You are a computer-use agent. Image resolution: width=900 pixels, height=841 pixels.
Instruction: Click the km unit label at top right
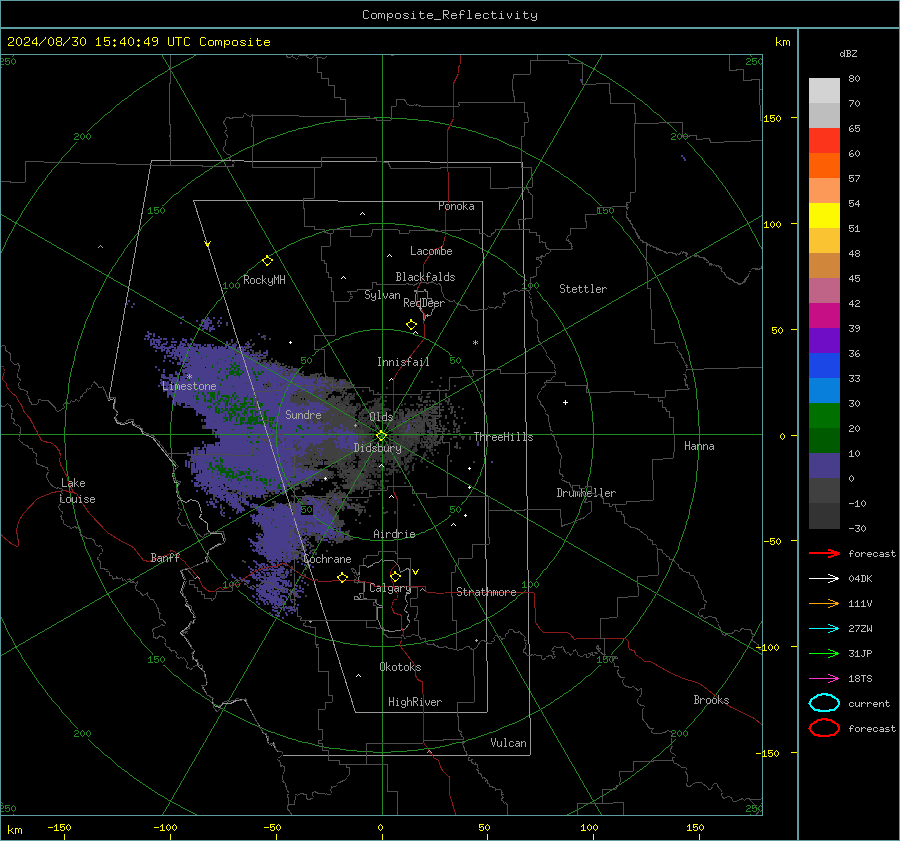click(x=782, y=42)
